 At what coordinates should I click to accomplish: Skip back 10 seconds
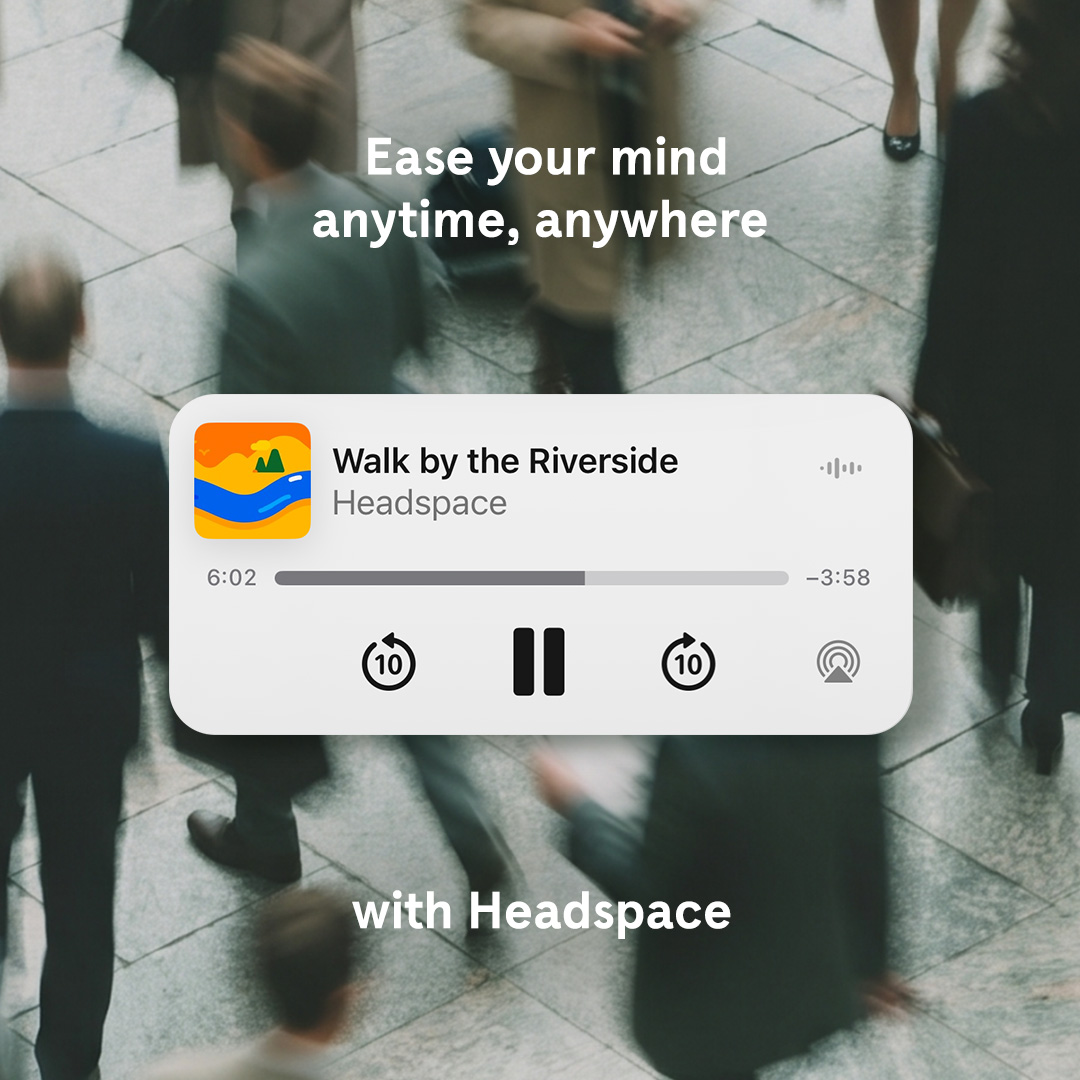tap(388, 662)
